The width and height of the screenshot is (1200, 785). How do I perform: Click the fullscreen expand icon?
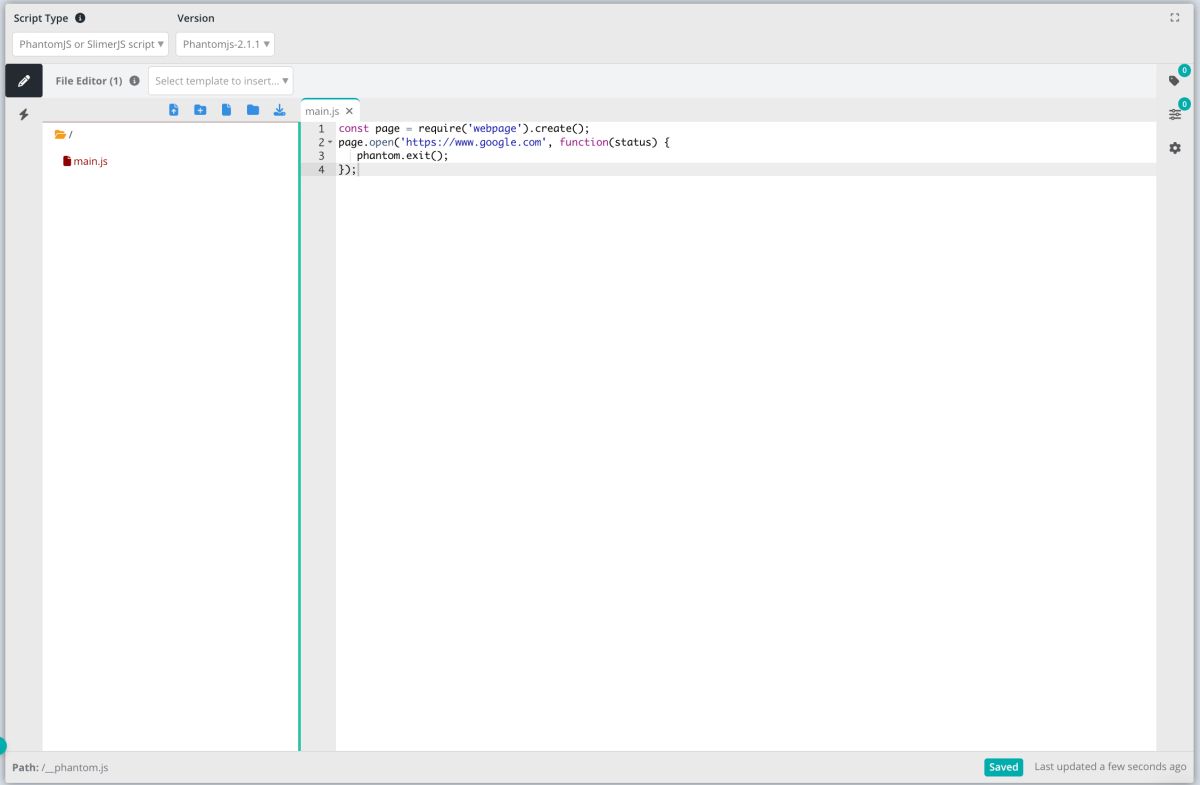coord(1175,18)
